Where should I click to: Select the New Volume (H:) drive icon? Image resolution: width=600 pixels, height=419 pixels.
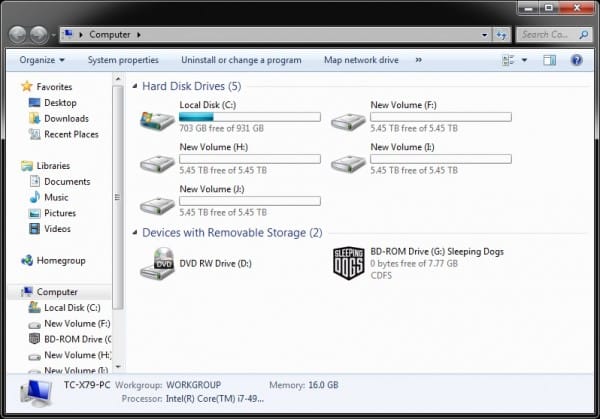pos(157,164)
